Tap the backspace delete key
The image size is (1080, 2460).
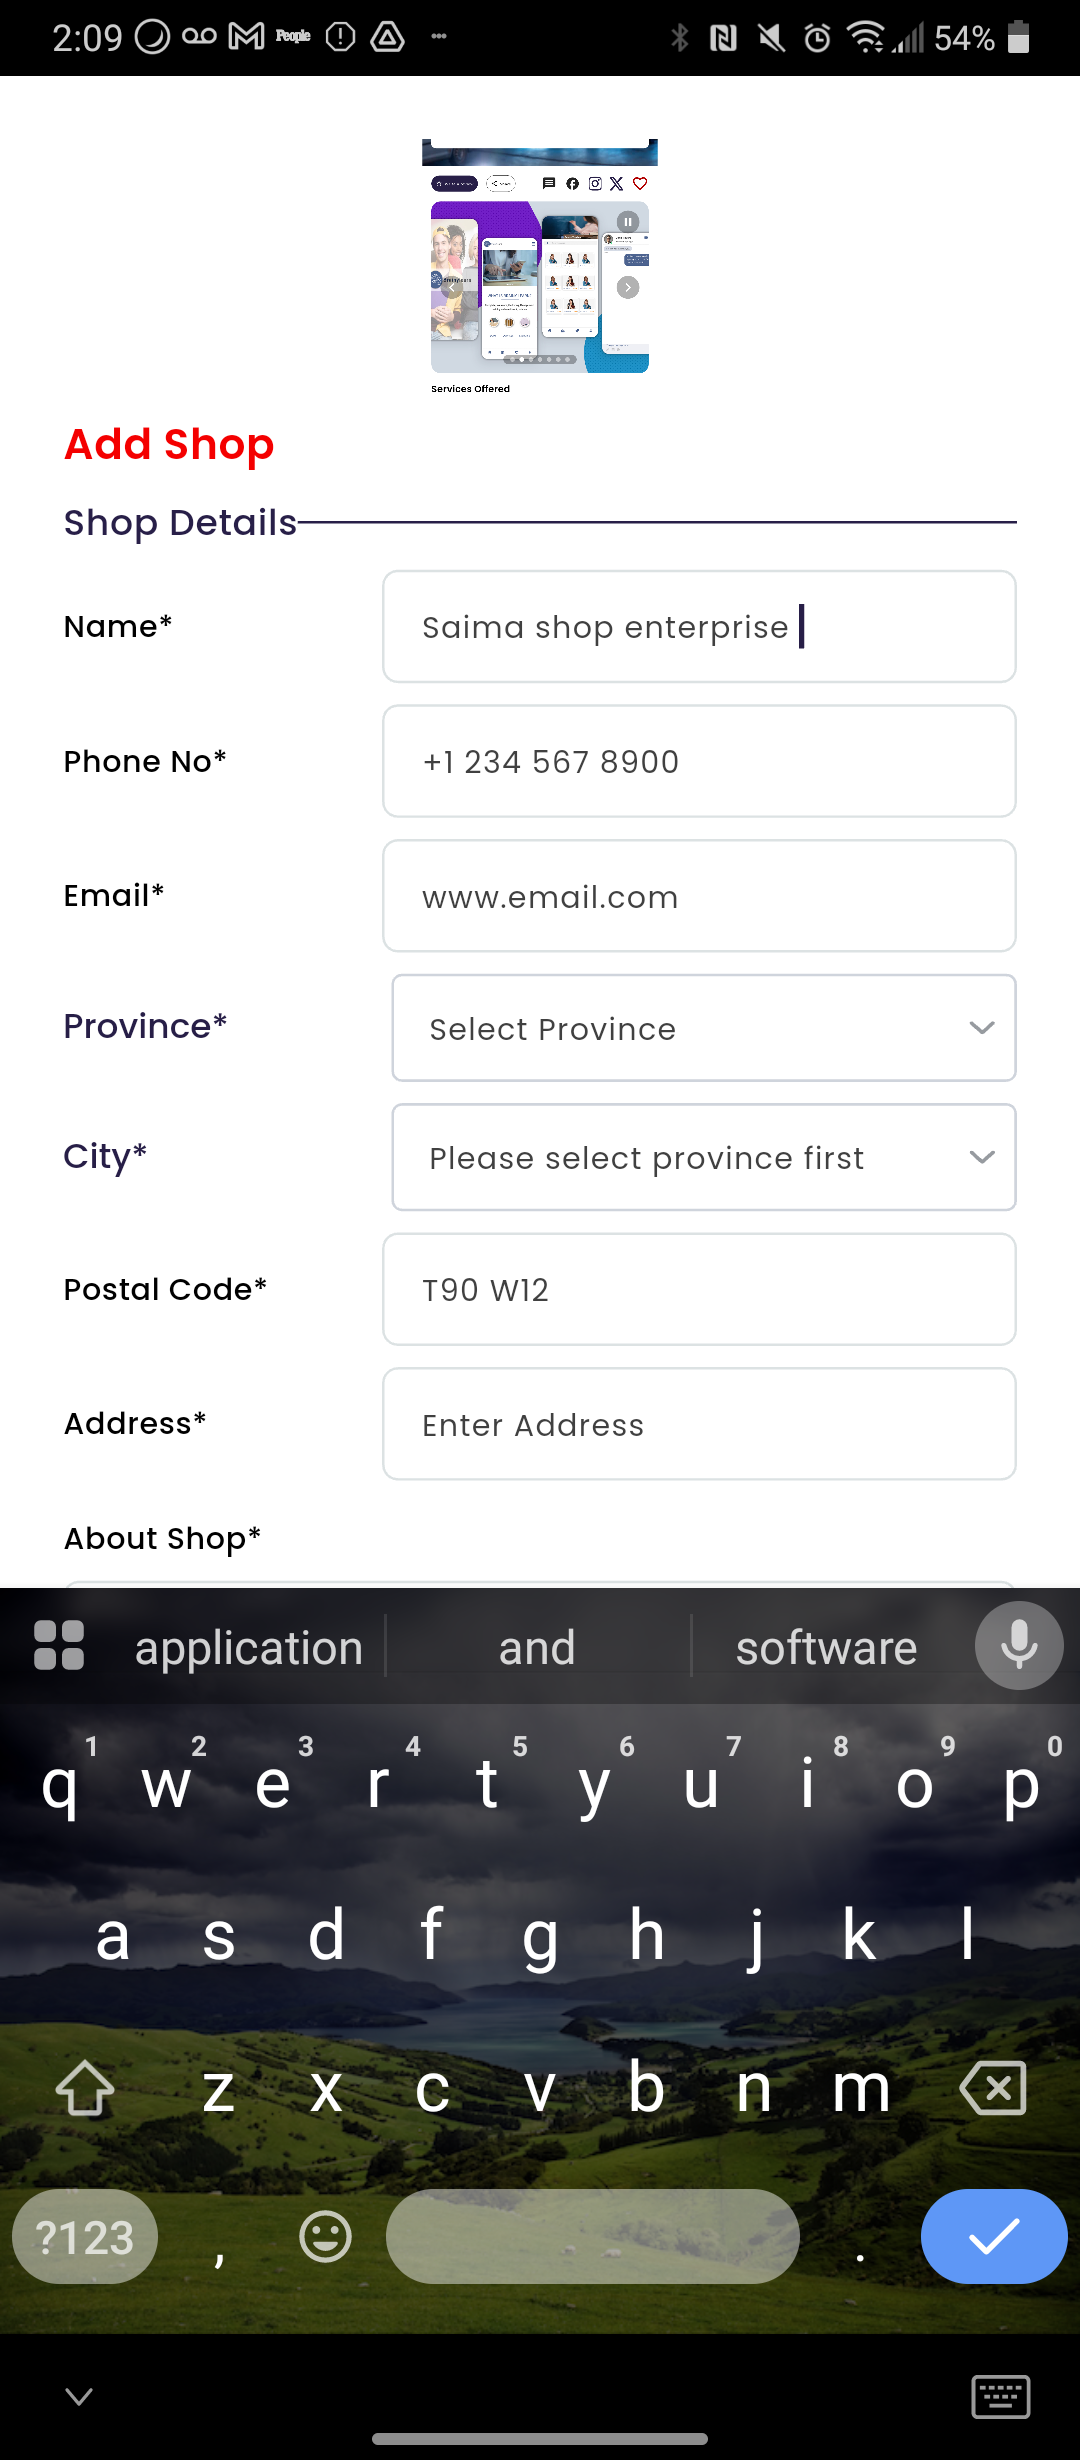(x=993, y=2088)
